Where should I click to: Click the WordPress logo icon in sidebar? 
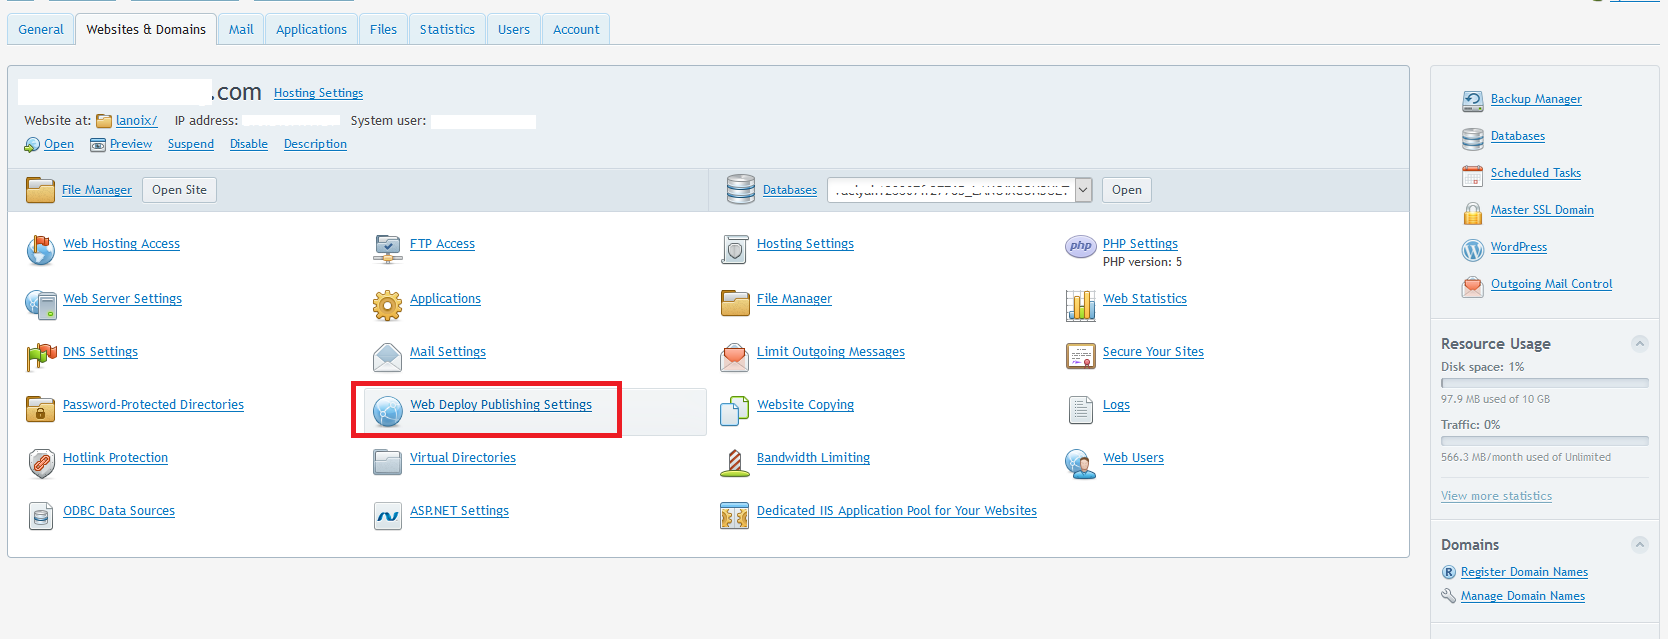[x=1472, y=250]
